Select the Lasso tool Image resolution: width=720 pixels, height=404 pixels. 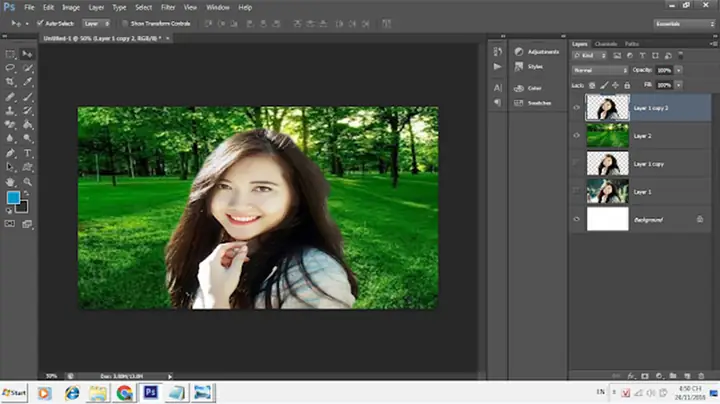tap(10, 68)
